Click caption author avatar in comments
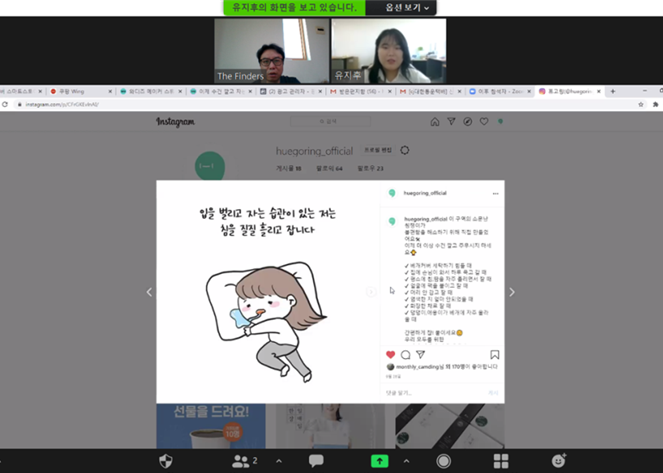This screenshot has height=473, width=663. pos(392,221)
